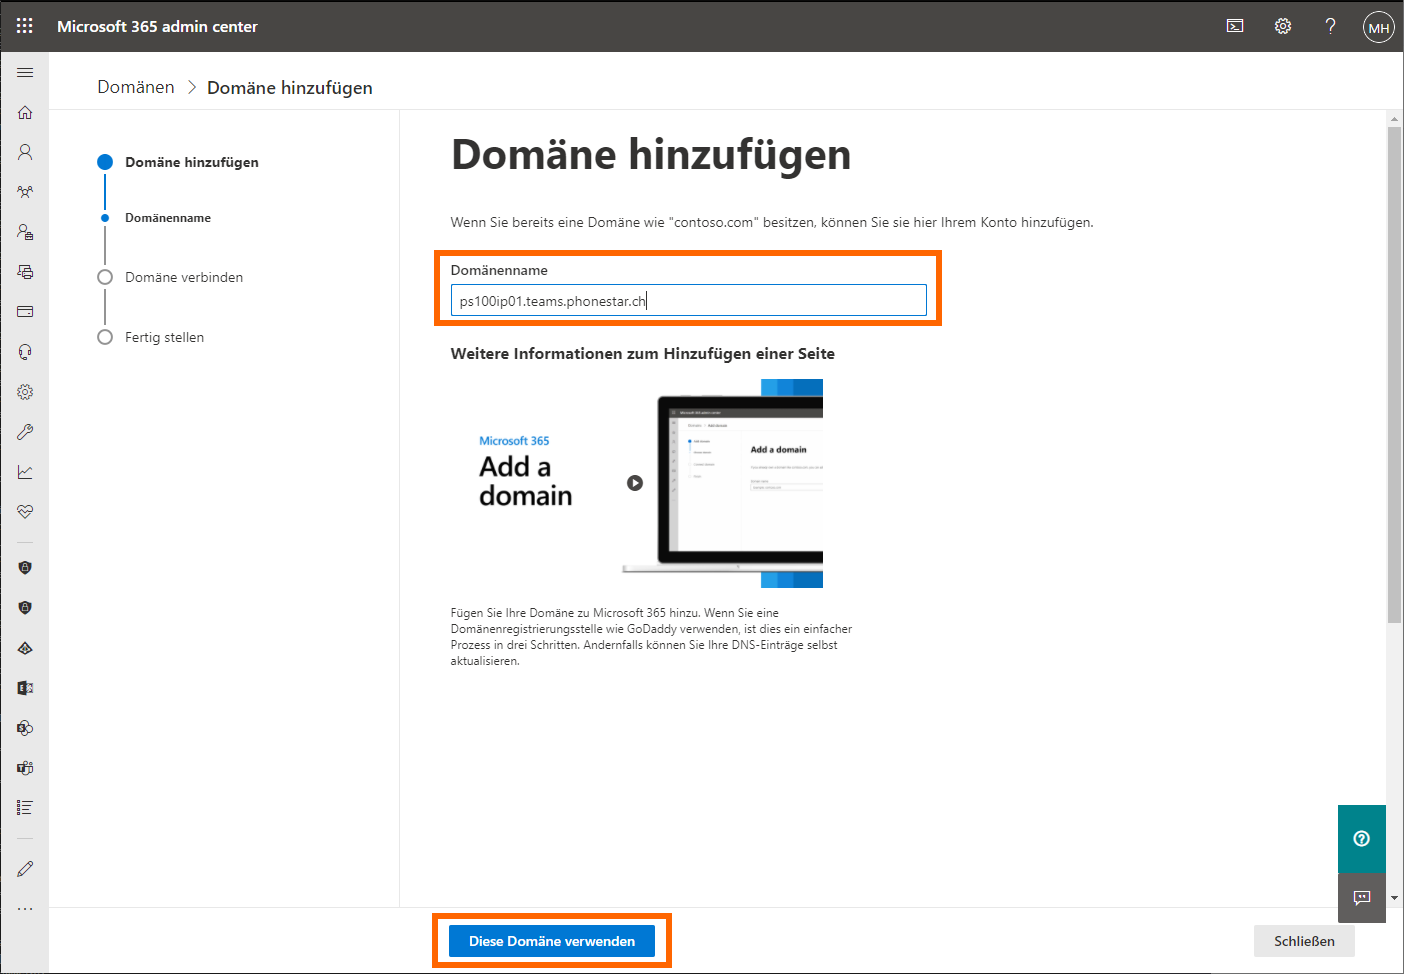
Task: Select Domäne verbinden wizard step
Action: pos(184,277)
